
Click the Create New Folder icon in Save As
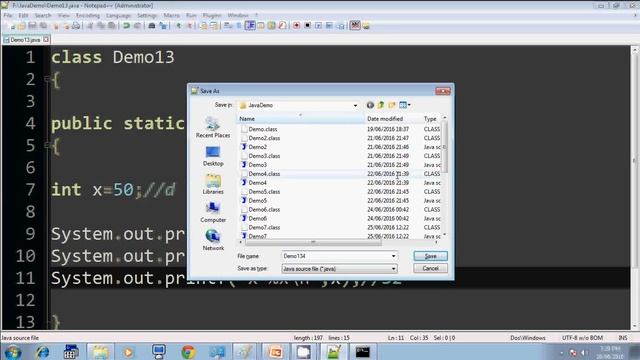392,105
